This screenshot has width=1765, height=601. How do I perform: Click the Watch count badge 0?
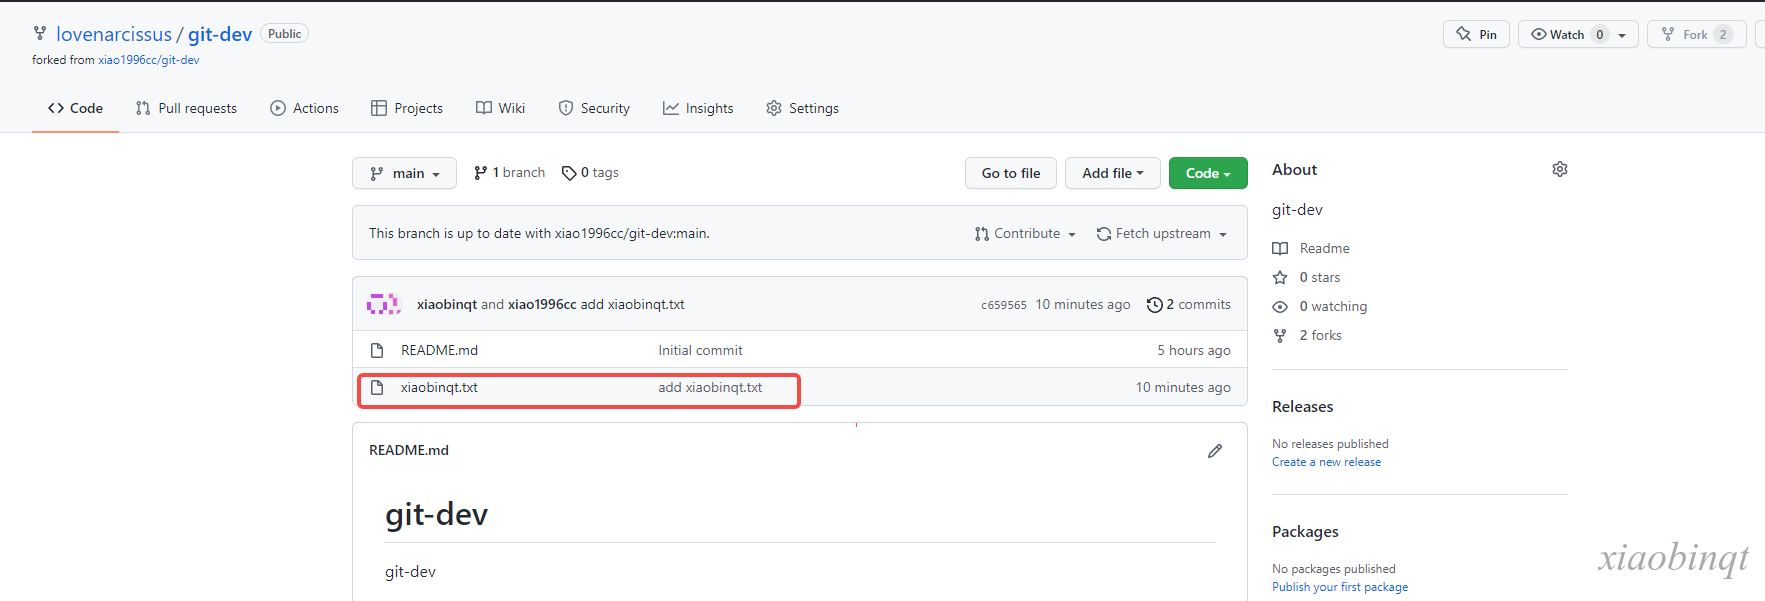pyautogui.click(x=1600, y=34)
